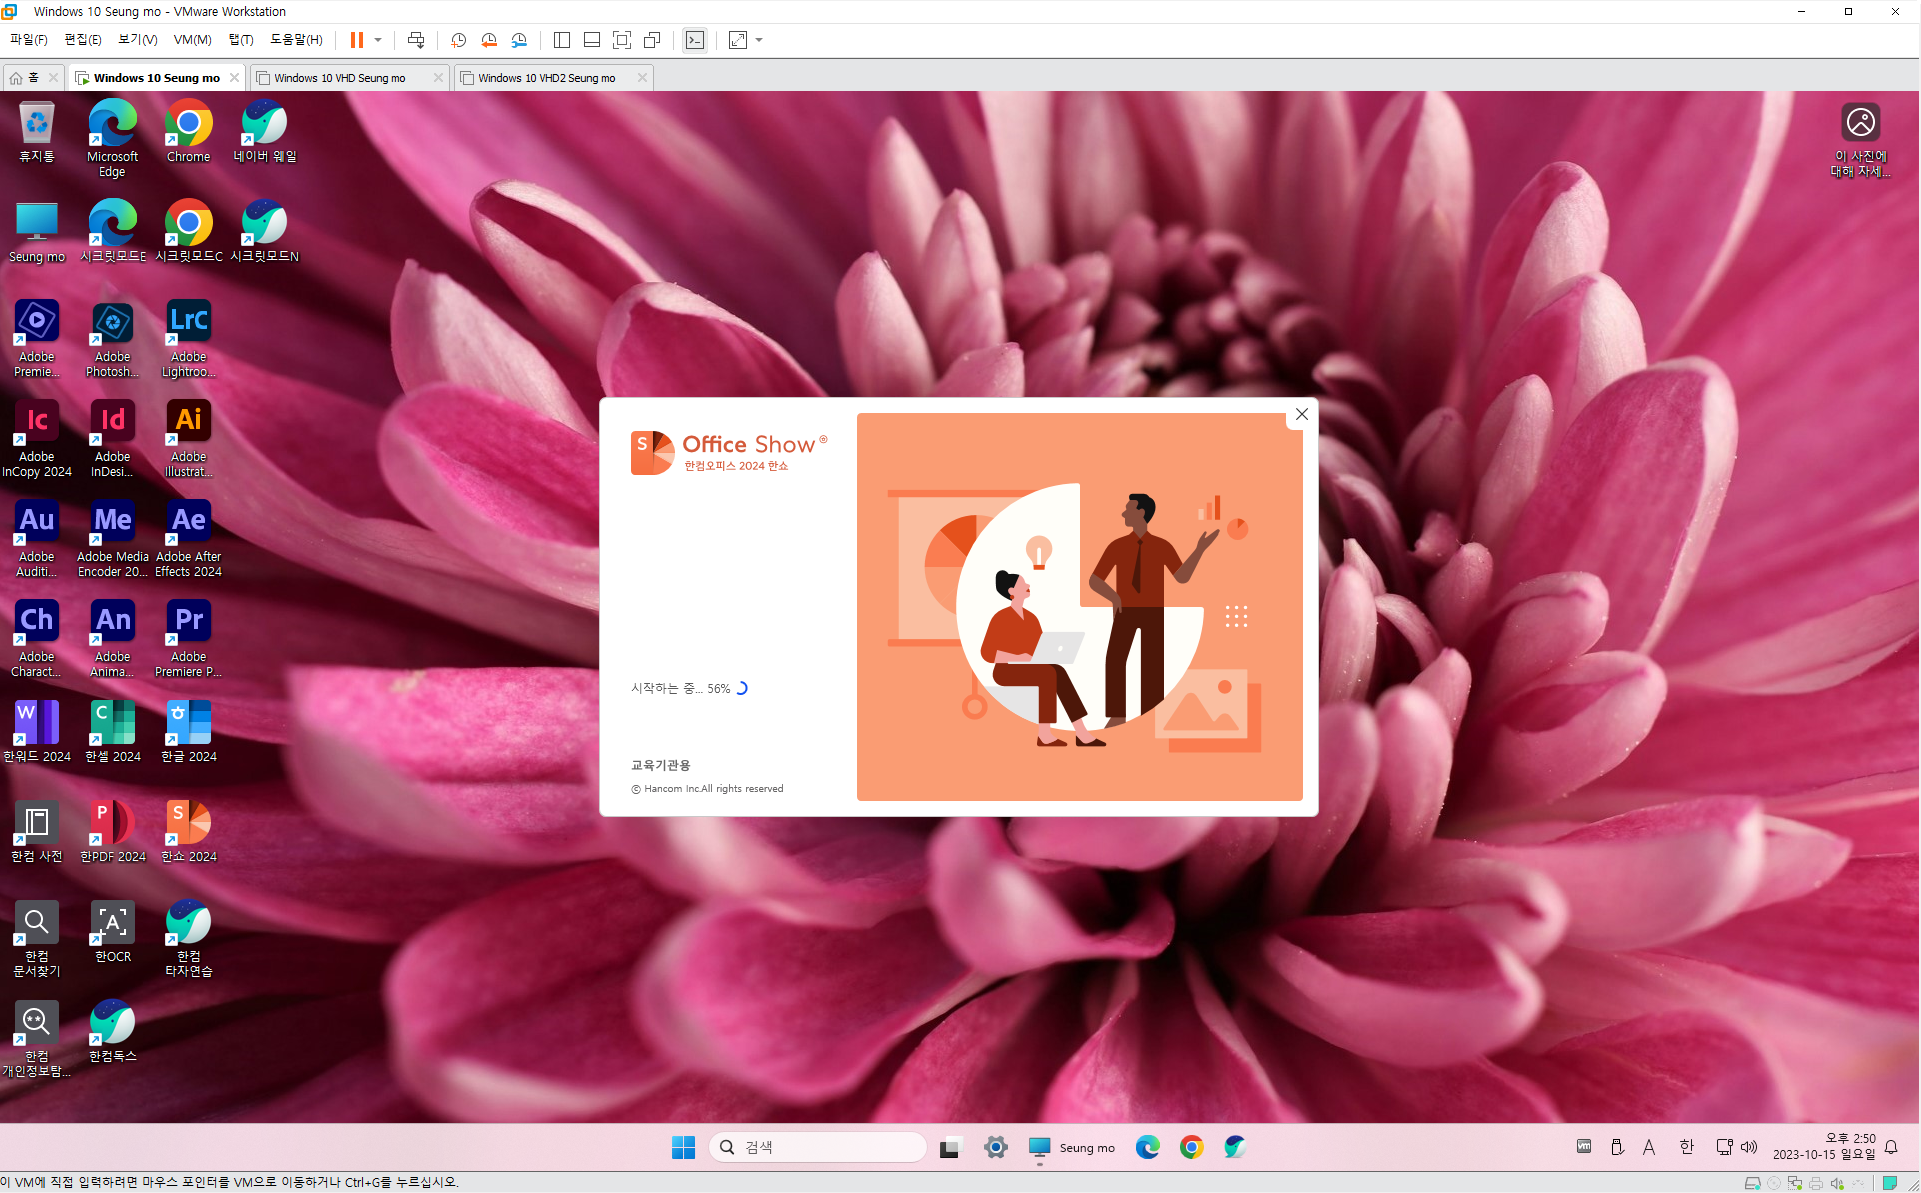
Task: Take a snapshot using the clock-plus icon
Action: tap(458, 40)
